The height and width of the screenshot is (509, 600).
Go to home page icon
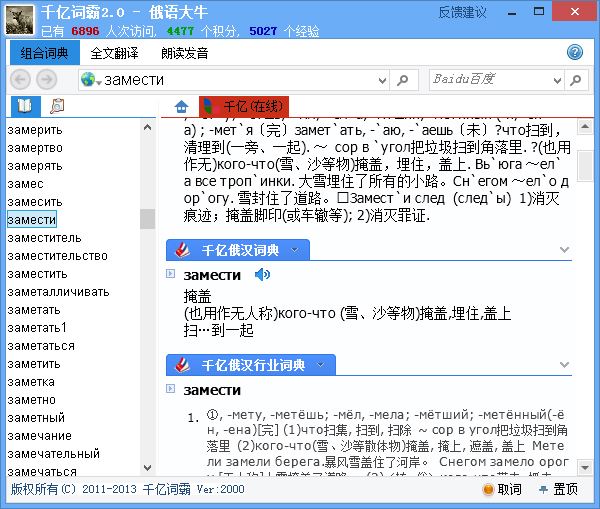coord(181,107)
